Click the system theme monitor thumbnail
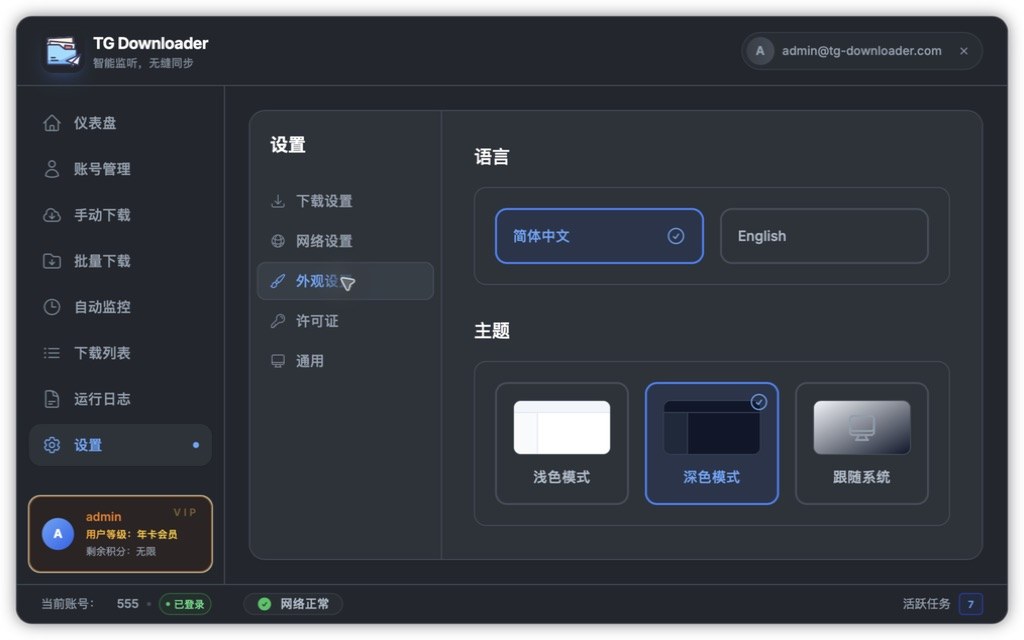The image size is (1024, 640). coord(861,428)
